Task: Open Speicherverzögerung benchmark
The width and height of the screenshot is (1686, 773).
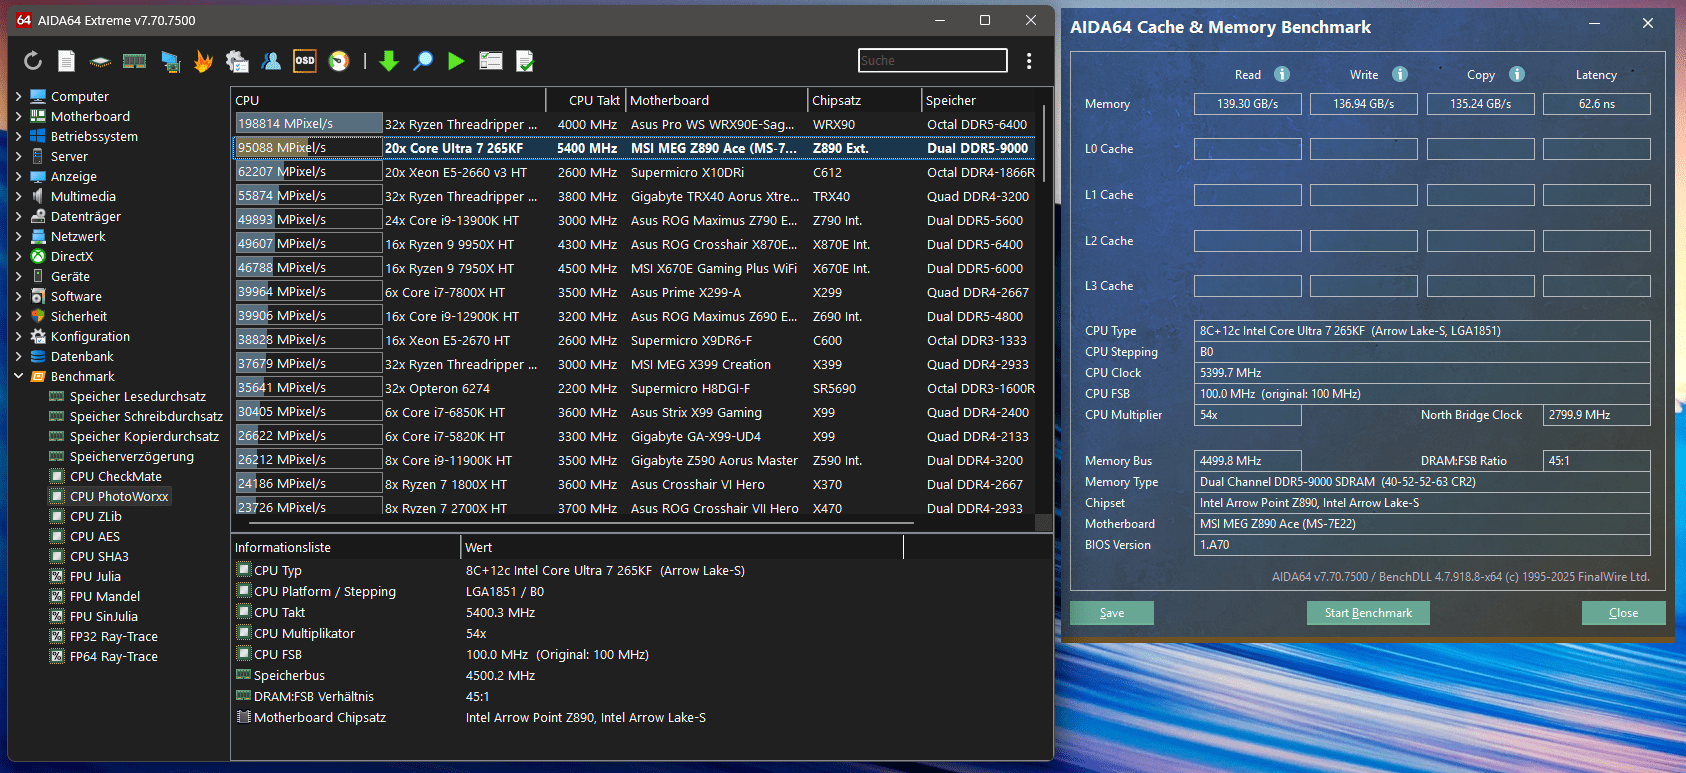Action: point(132,457)
